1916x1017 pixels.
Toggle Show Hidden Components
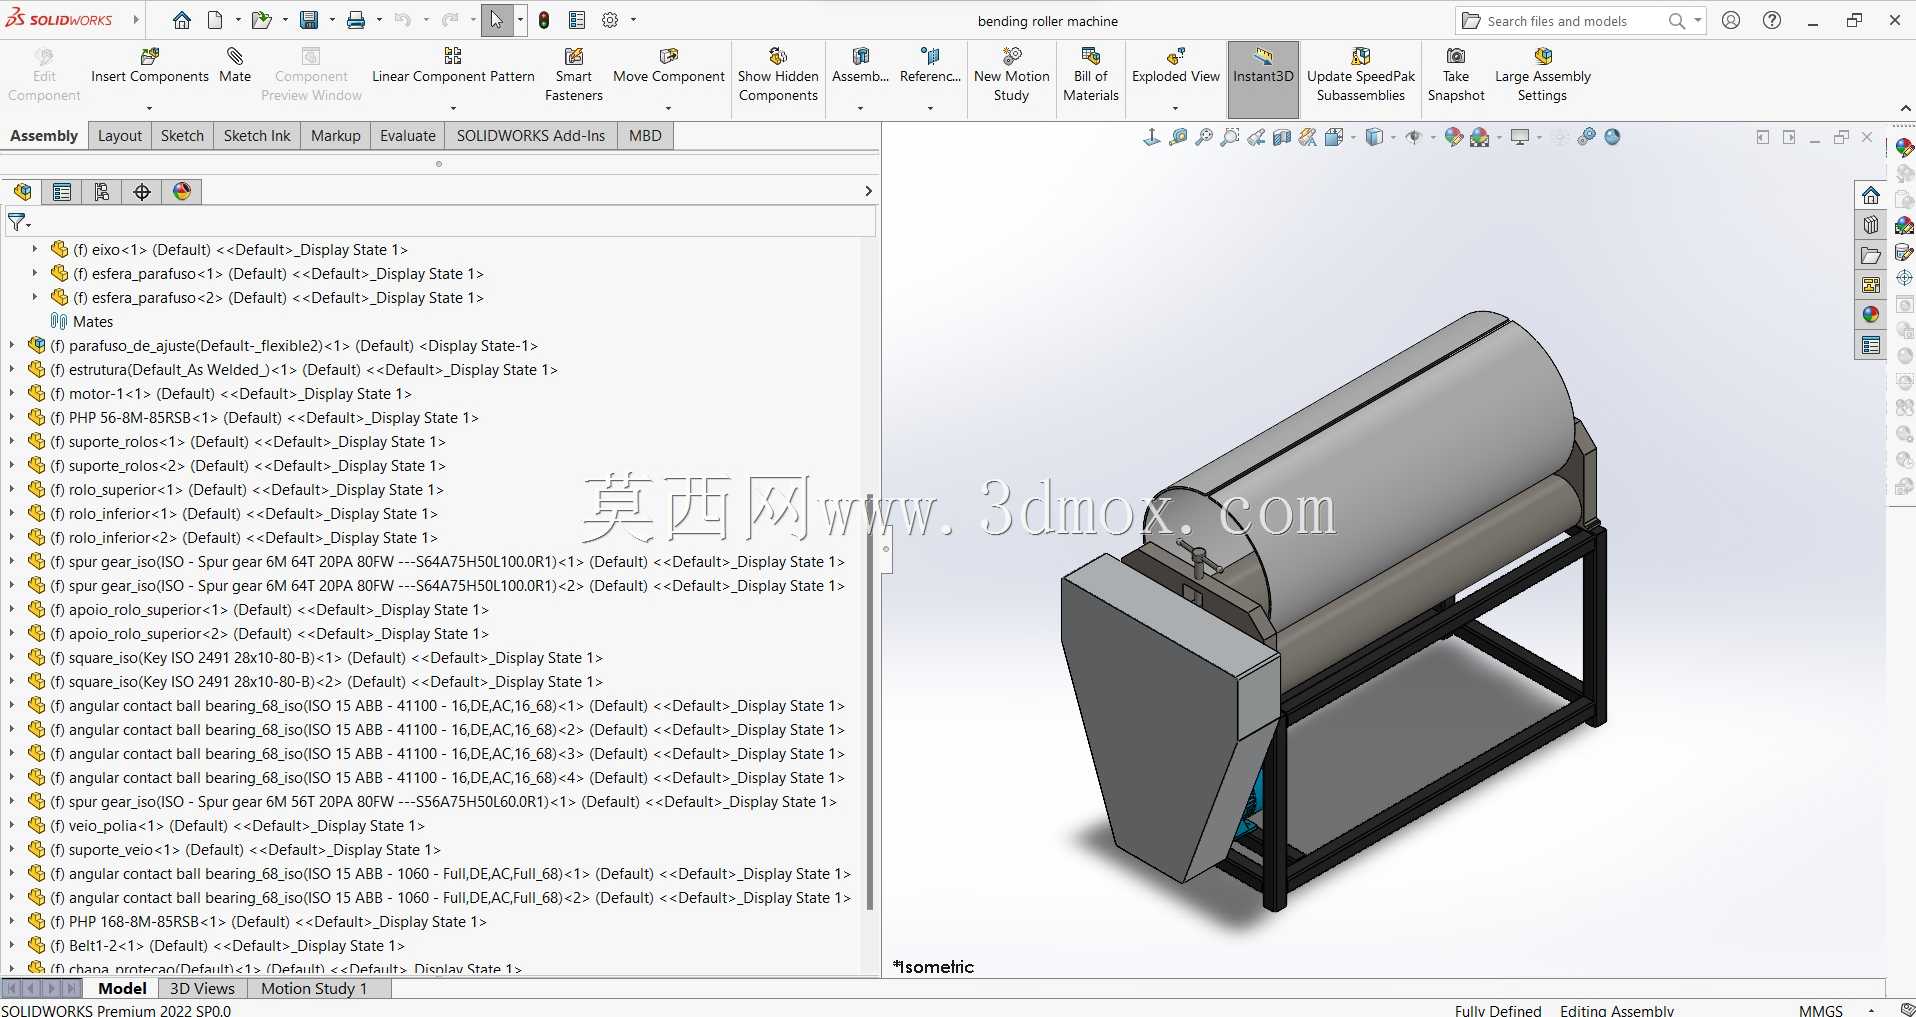point(778,75)
